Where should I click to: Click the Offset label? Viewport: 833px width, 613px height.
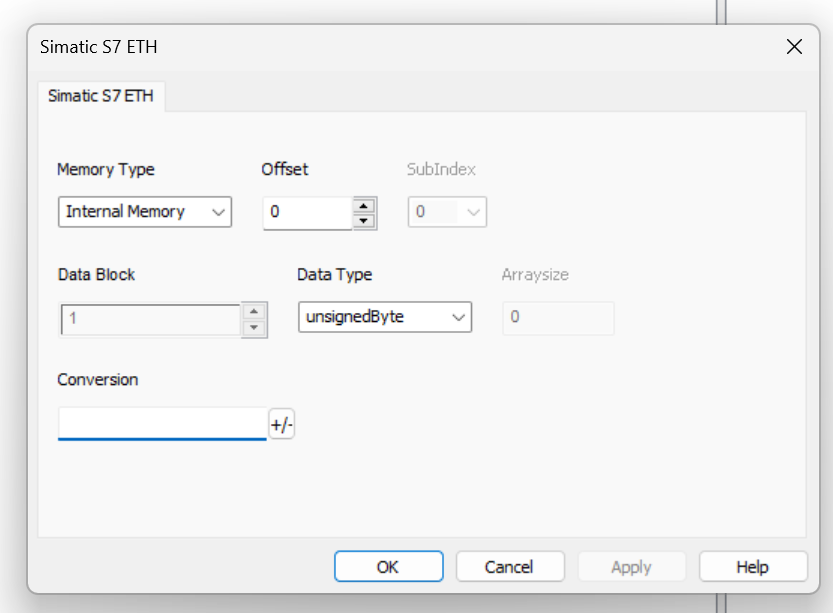[x=285, y=169]
